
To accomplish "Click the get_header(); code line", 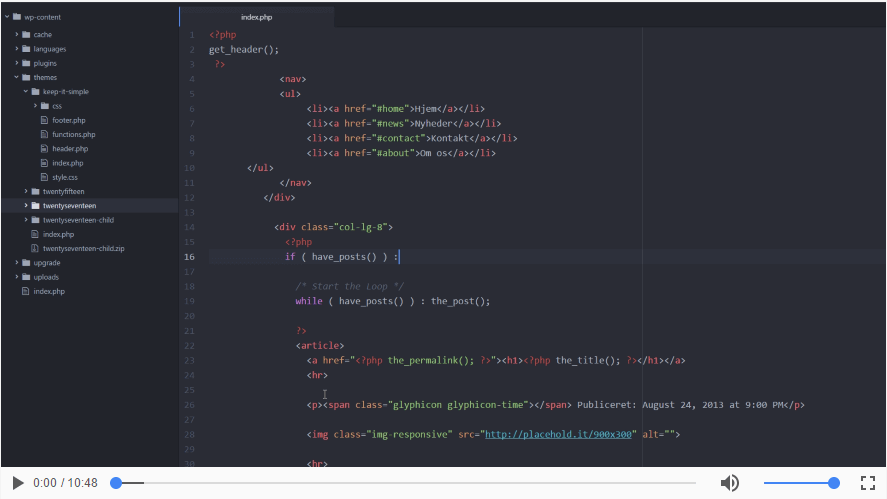I will (x=244, y=50).
